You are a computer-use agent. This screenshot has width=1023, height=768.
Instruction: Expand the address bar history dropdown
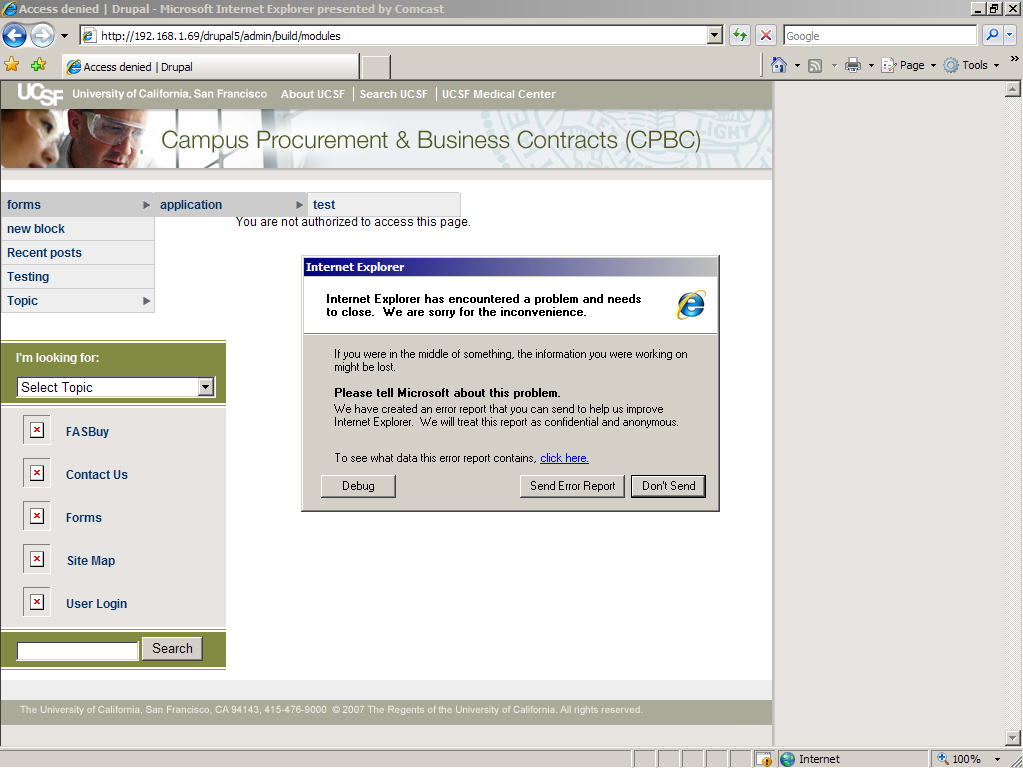pyautogui.click(x=715, y=36)
